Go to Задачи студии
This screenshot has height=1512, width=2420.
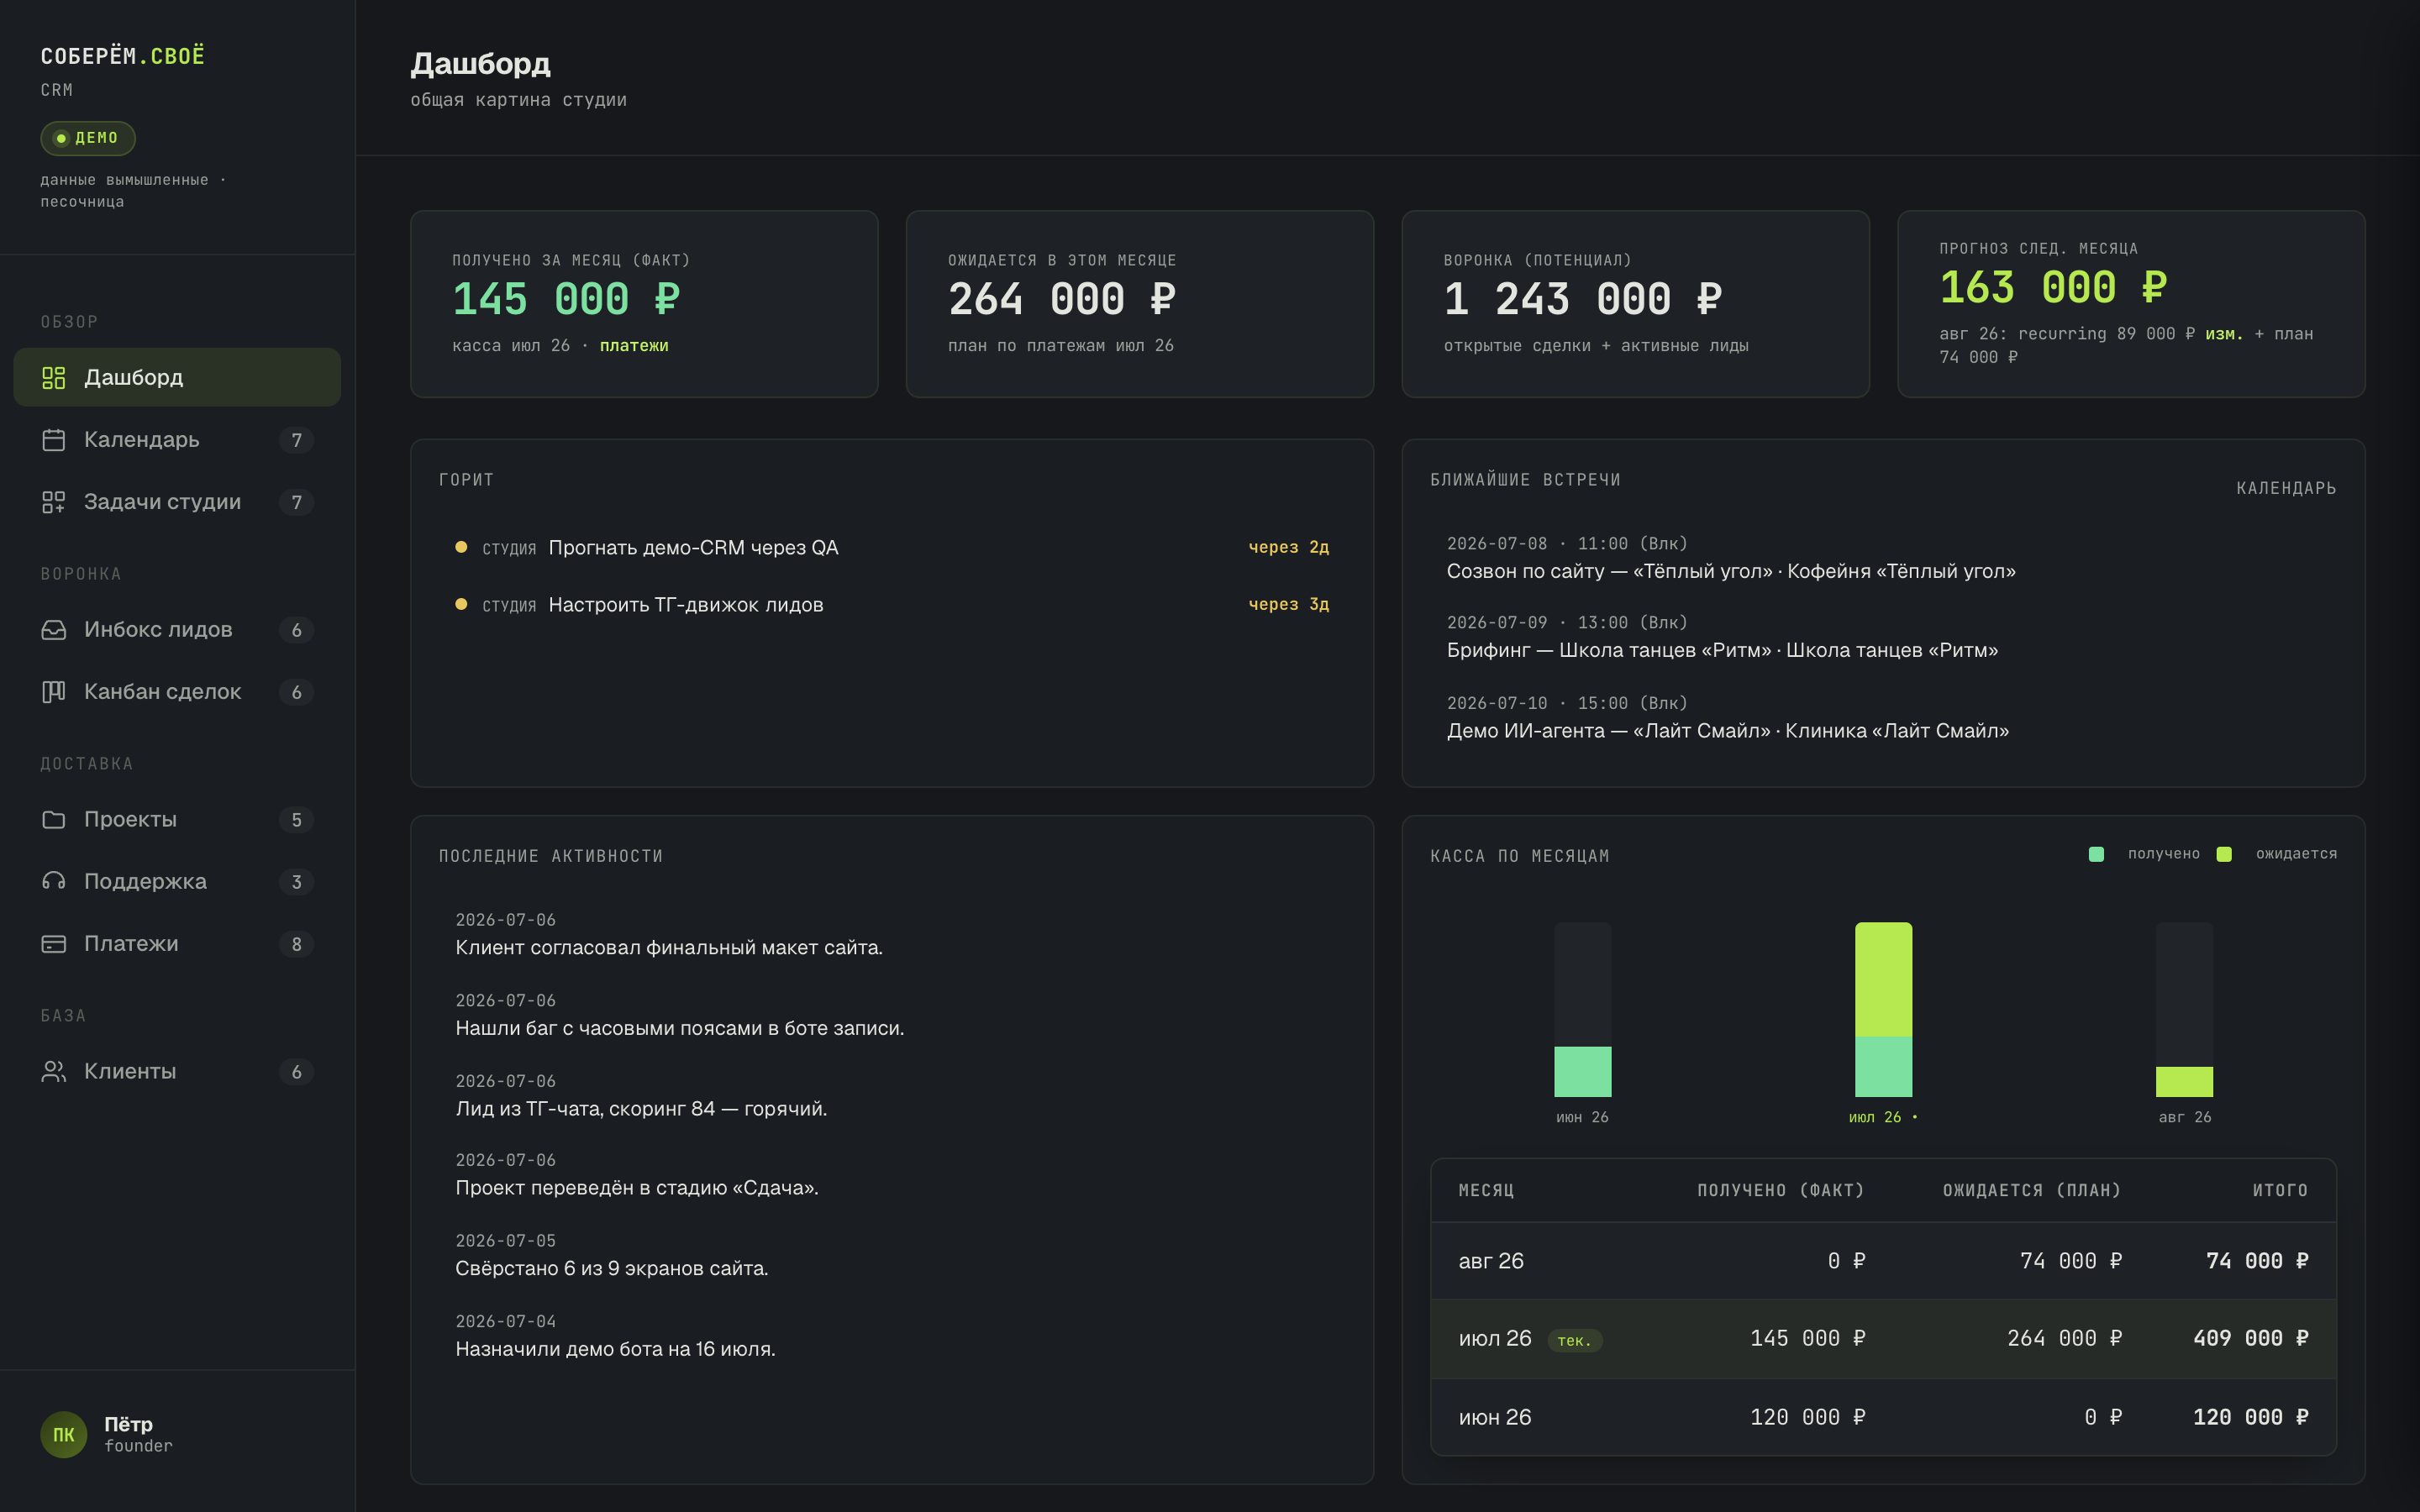pyautogui.click(x=177, y=502)
